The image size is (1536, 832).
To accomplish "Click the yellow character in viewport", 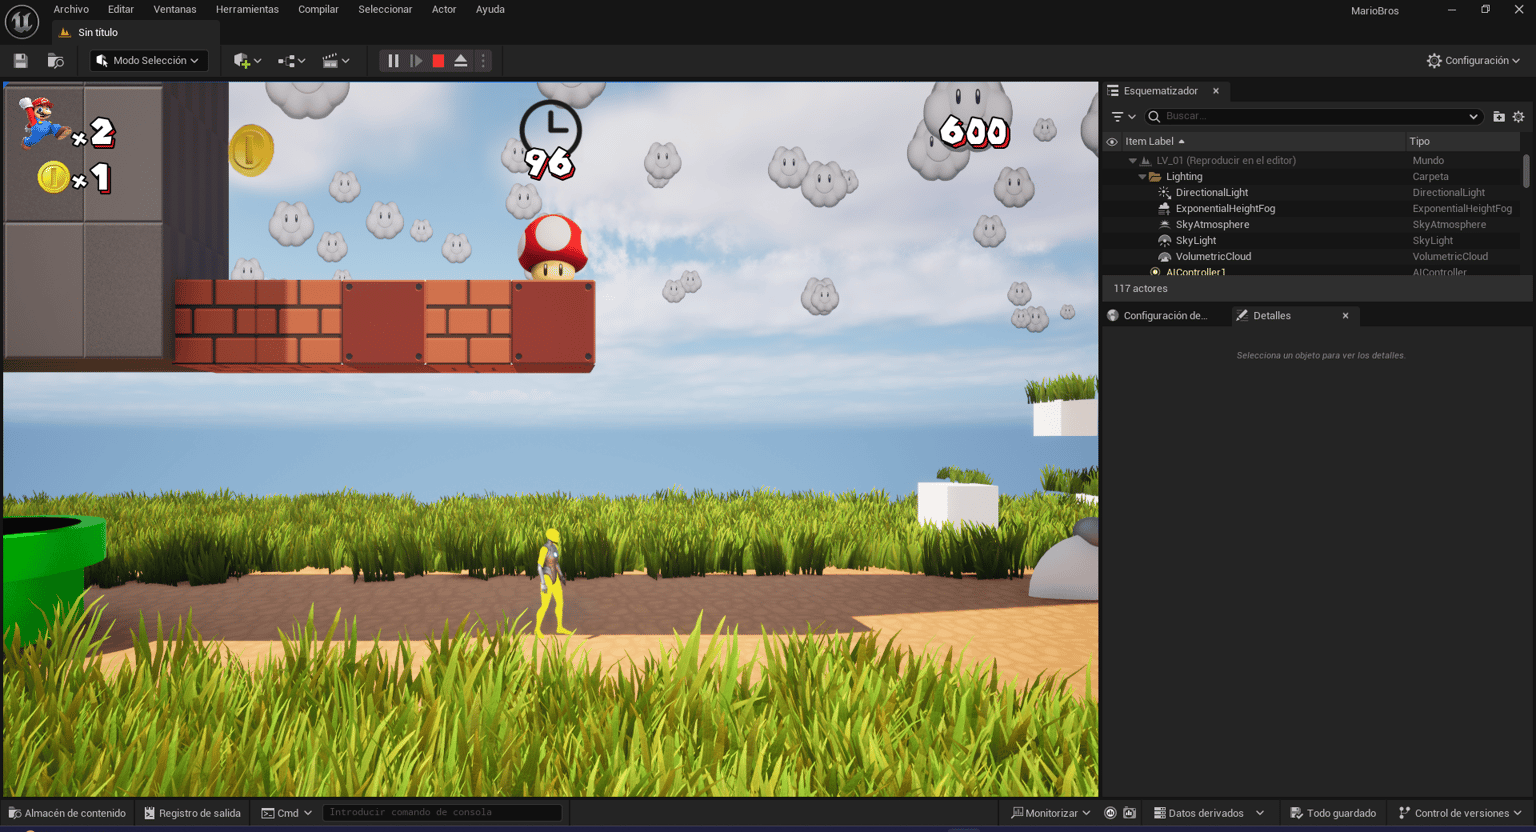I will click(x=552, y=582).
